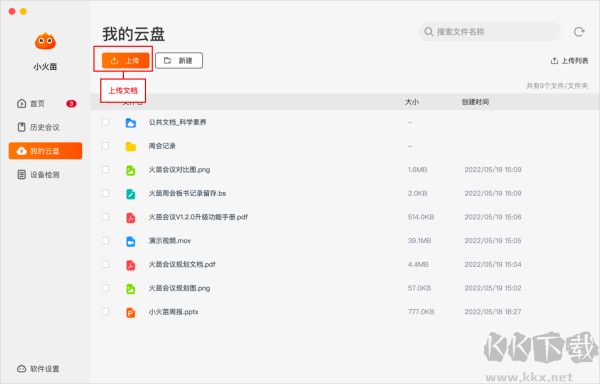Screen dimensions: 600x384
Task: Click the magnifier icon in search box
Action: pos(429,32)
